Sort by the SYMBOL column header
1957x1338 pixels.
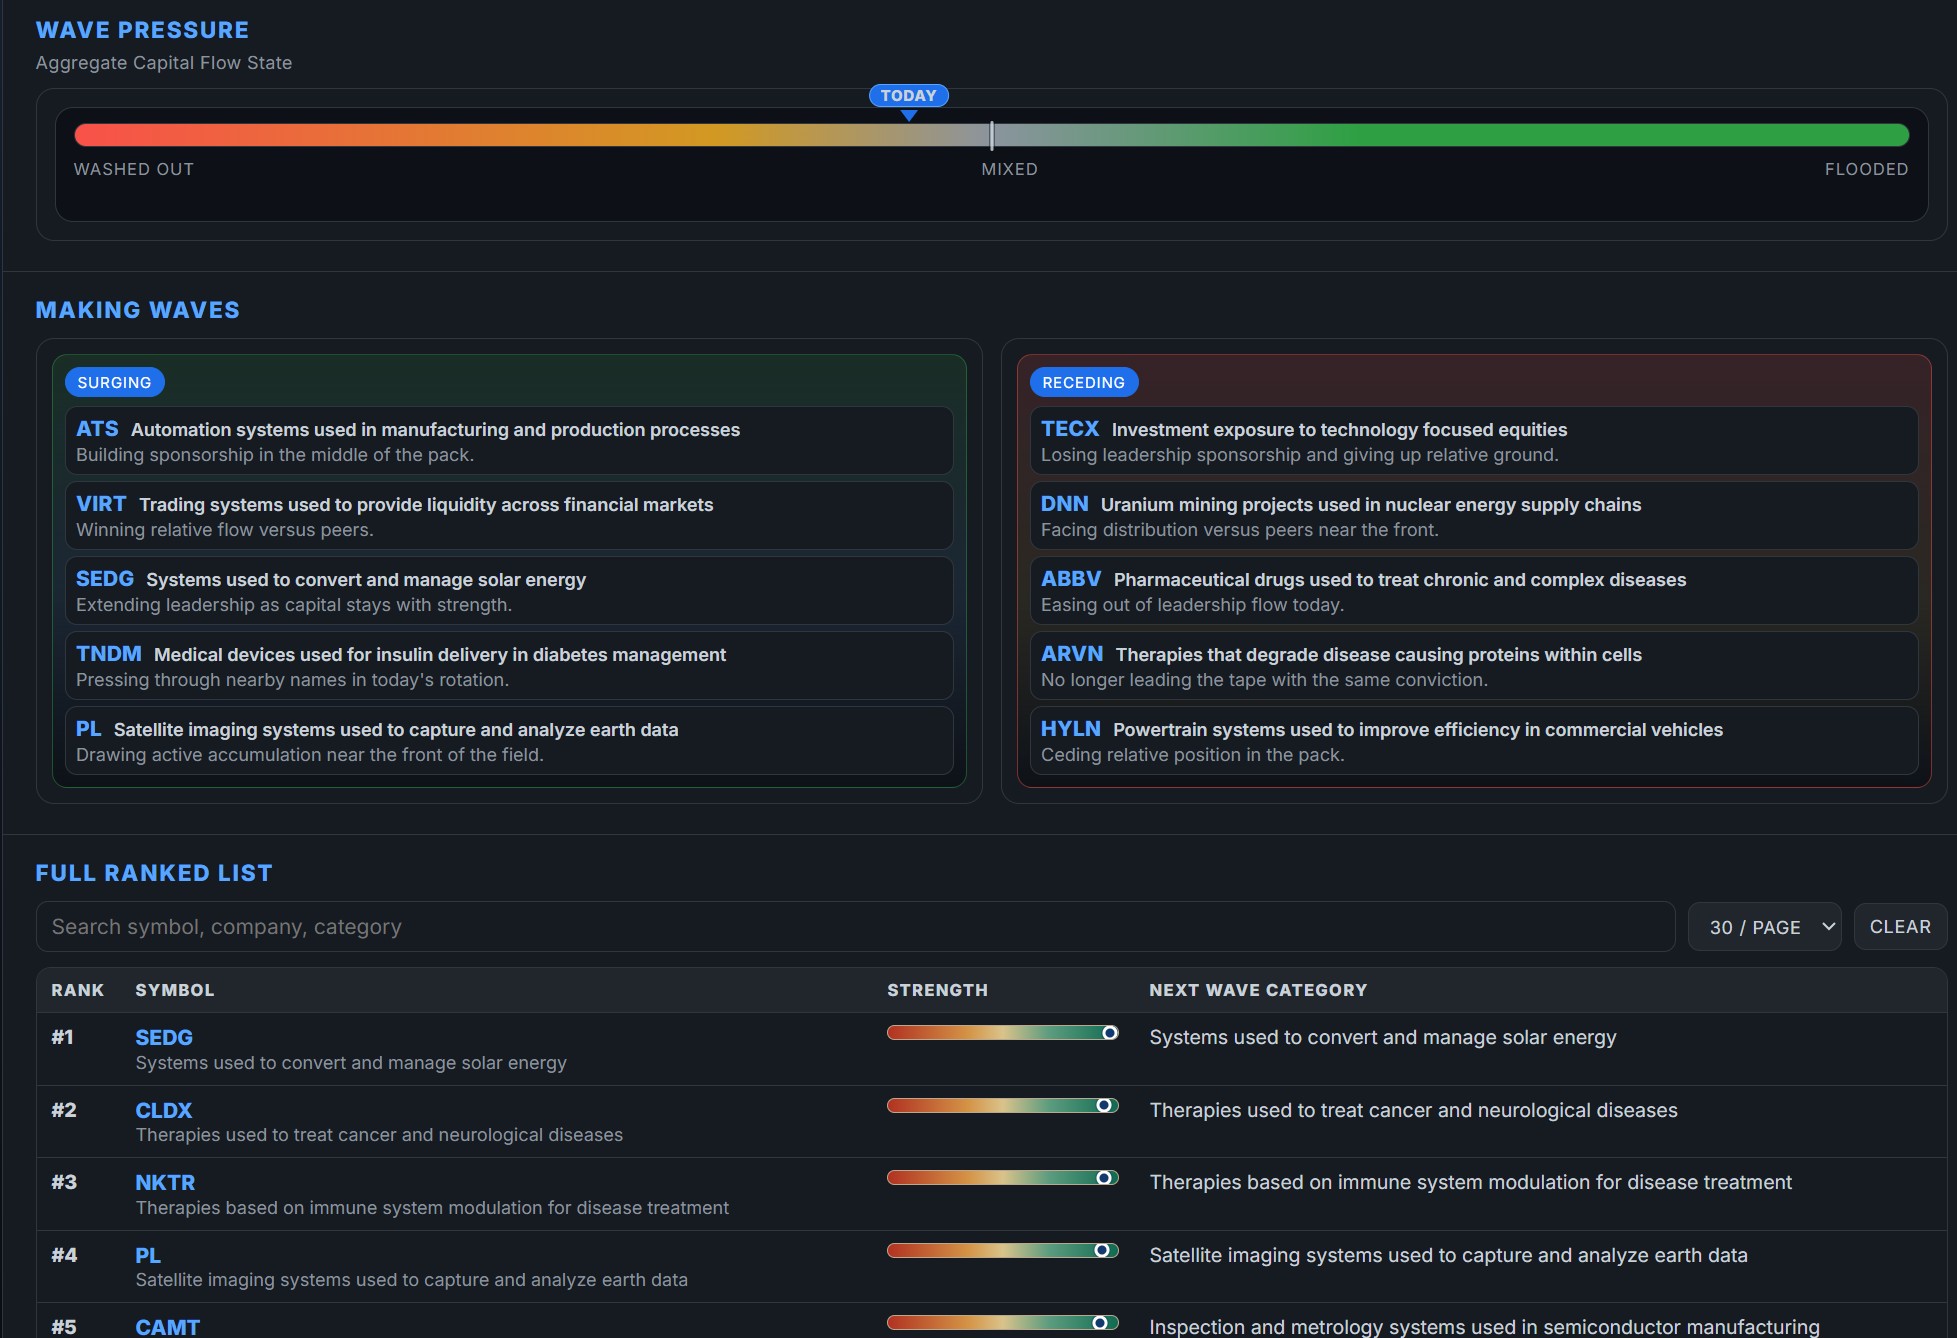point(174,990)
